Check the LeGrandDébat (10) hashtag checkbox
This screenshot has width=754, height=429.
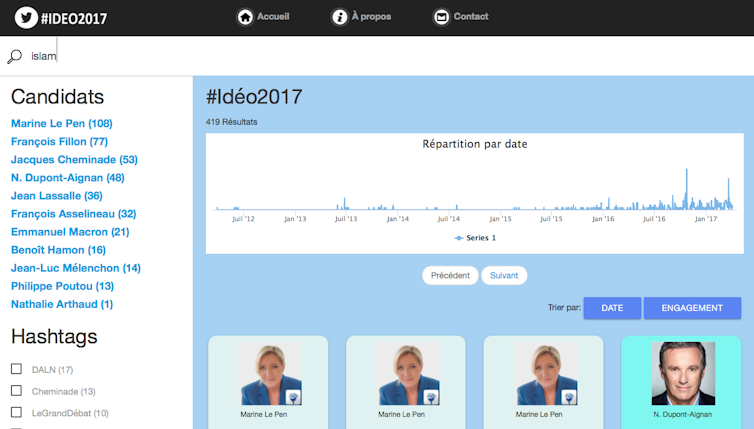(x=16, y=412)
